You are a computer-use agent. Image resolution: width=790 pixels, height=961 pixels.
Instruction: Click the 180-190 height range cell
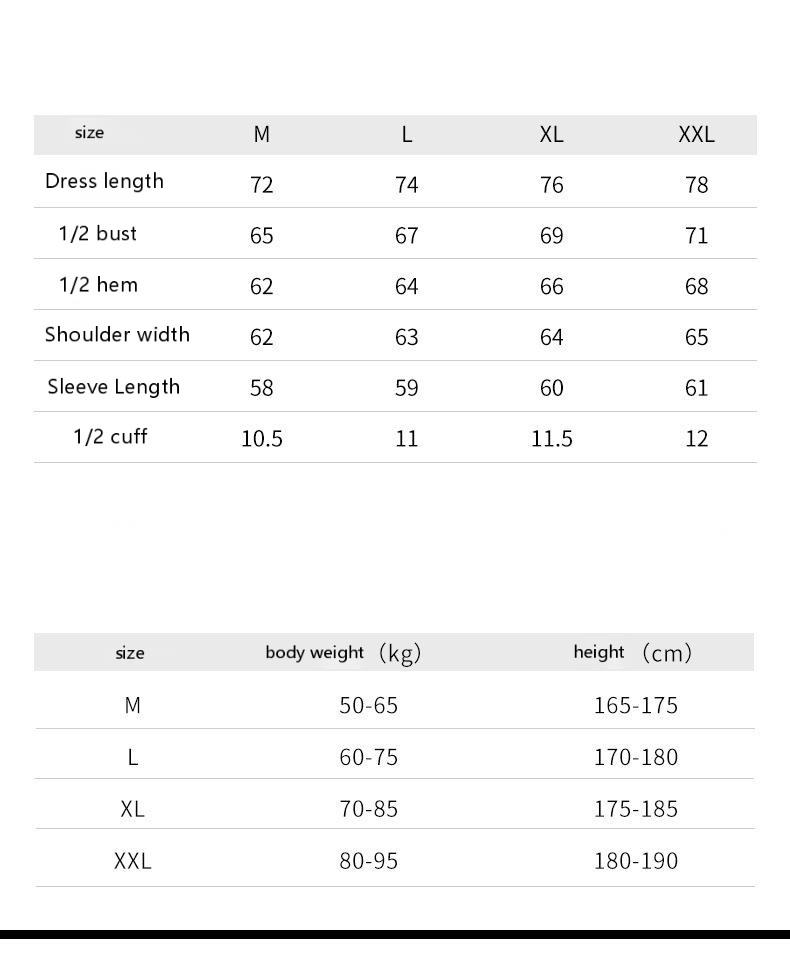[635, 861]
